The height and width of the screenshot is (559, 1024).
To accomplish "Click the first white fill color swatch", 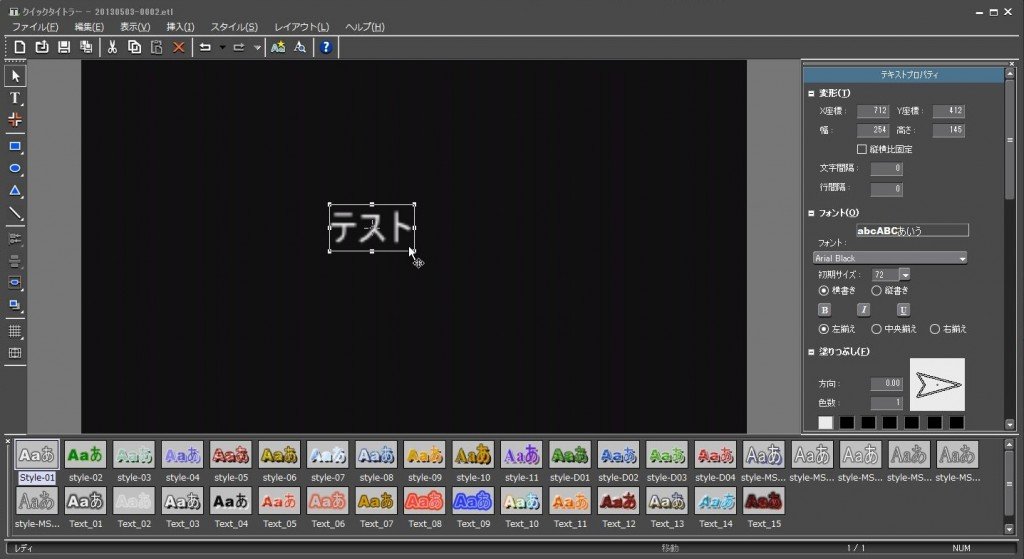I will [825, 423].
